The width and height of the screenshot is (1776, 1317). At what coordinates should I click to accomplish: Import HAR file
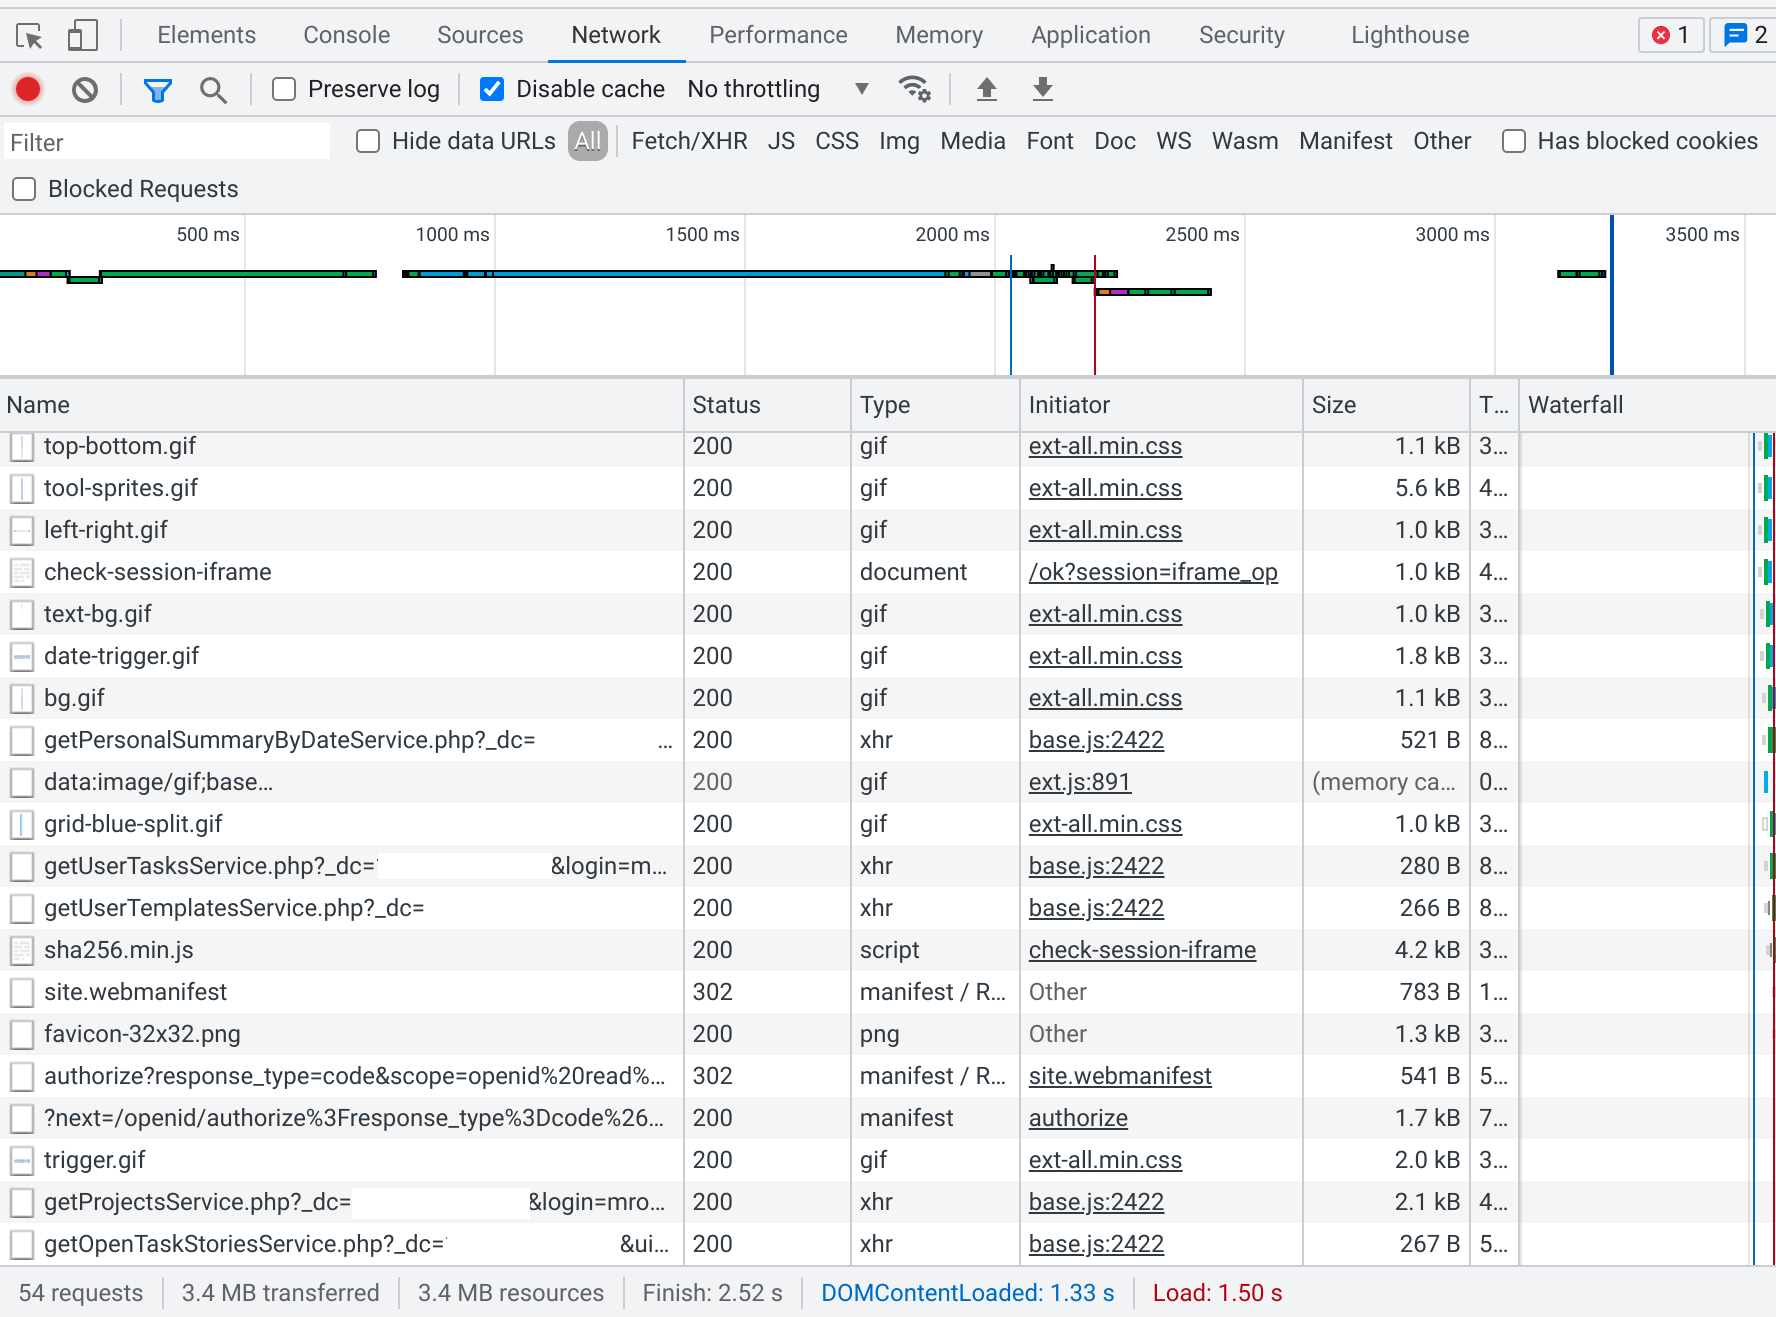986,89
